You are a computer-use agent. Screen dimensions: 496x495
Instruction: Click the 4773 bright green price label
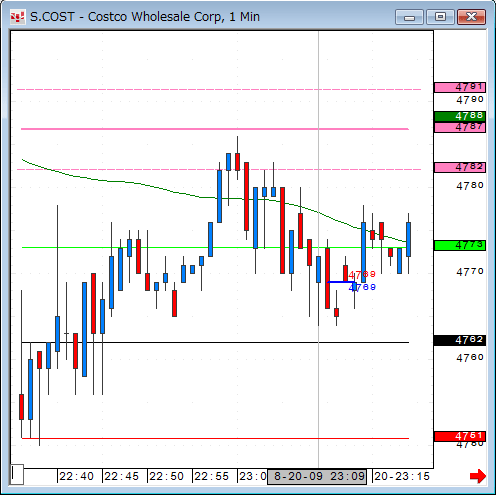[x=460, y=245]
